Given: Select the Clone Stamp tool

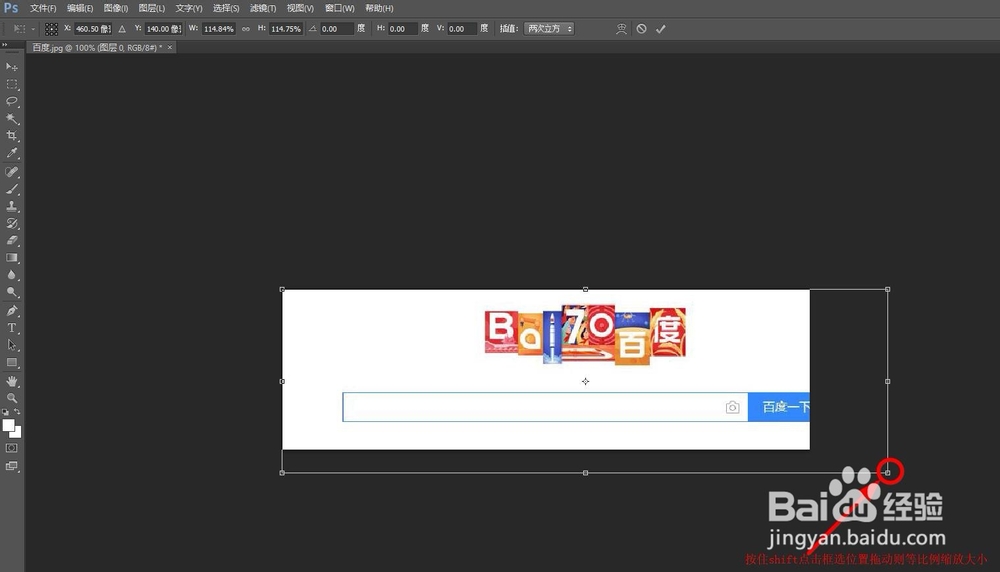Looking at the screenshot, I should click(x=11, y=206).
